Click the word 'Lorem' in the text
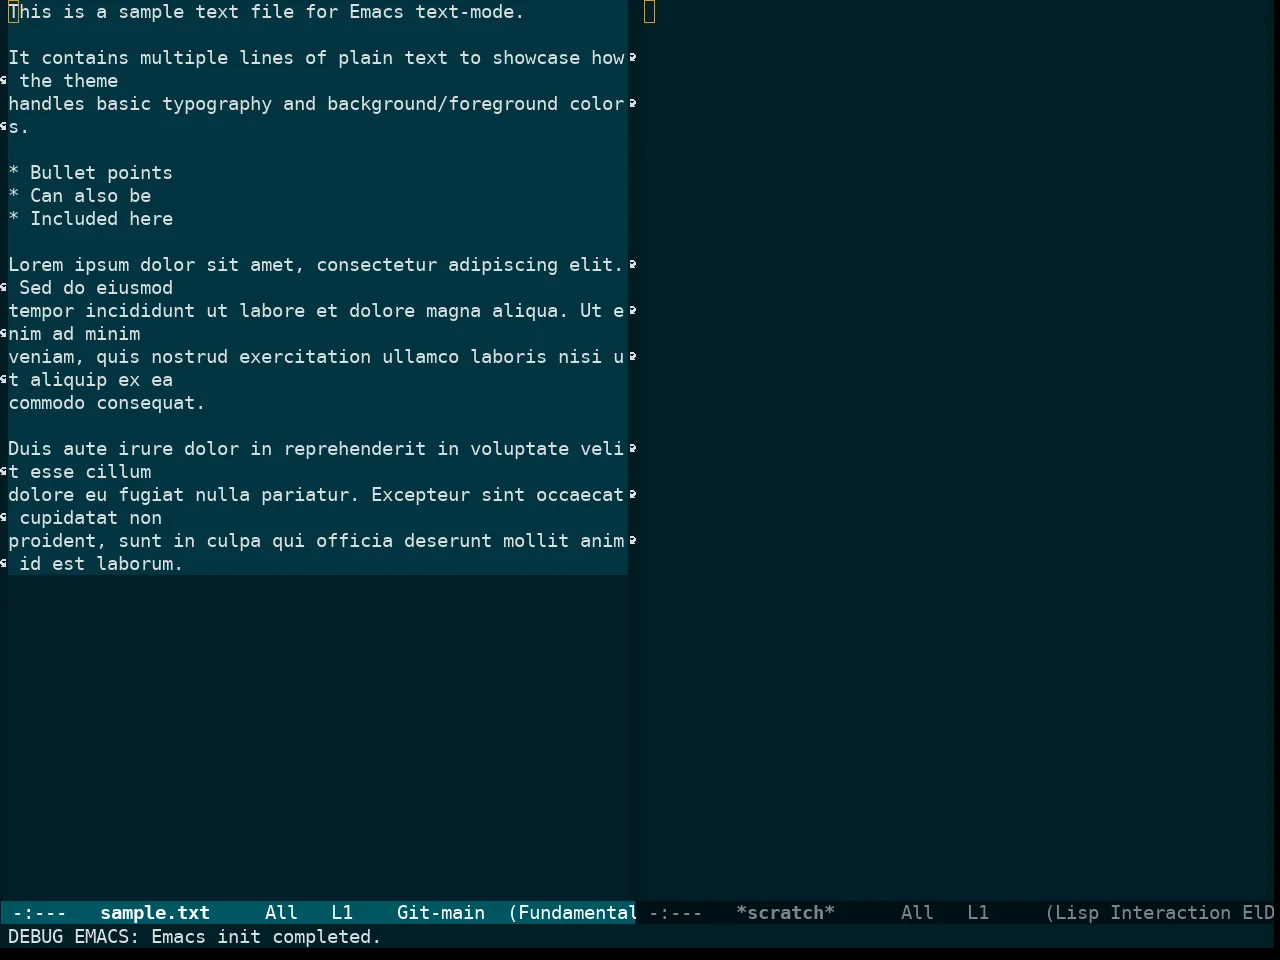This screenshot has height=960, width=1280. tap(35, 265)
